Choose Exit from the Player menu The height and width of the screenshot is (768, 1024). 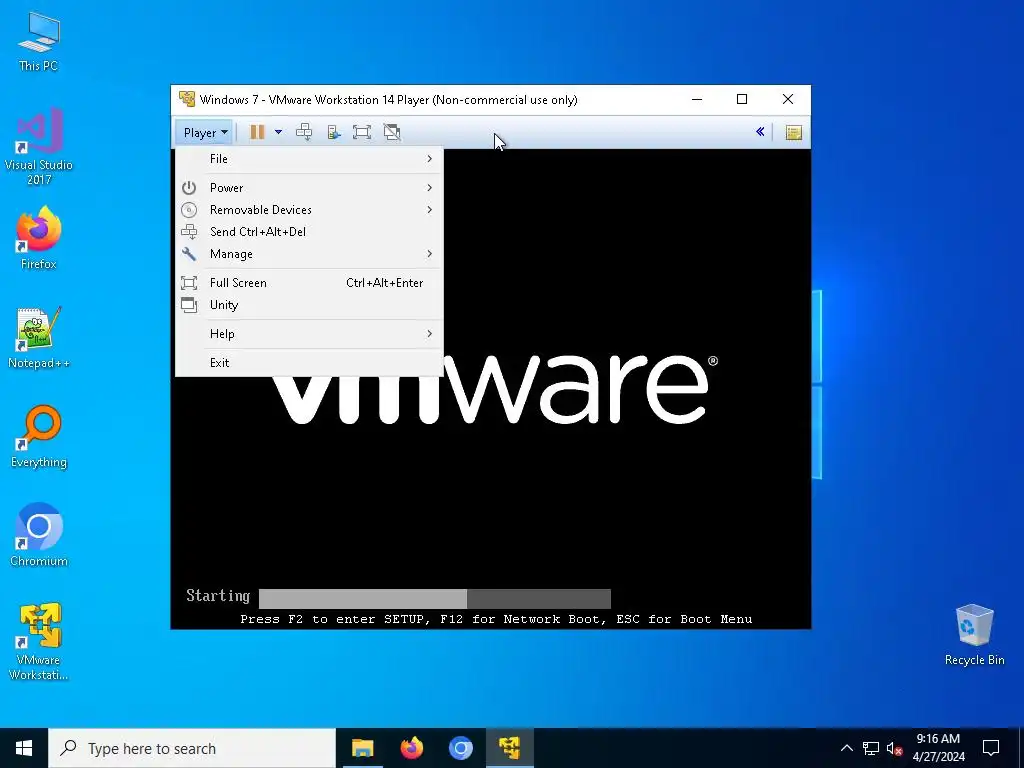click(x=310, y=362)
